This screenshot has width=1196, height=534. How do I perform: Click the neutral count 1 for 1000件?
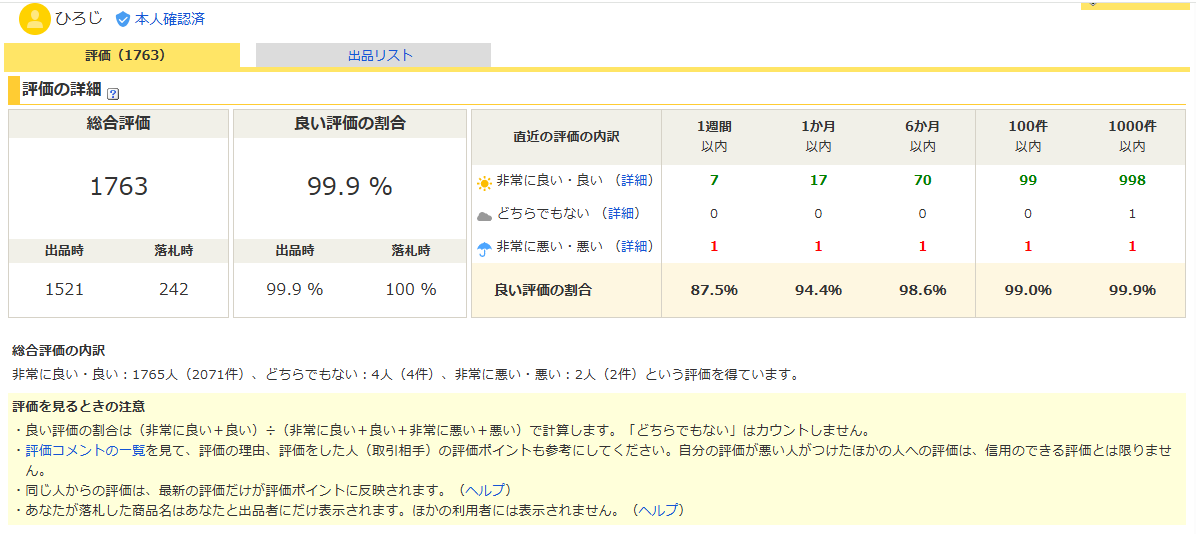[1132, 214]
